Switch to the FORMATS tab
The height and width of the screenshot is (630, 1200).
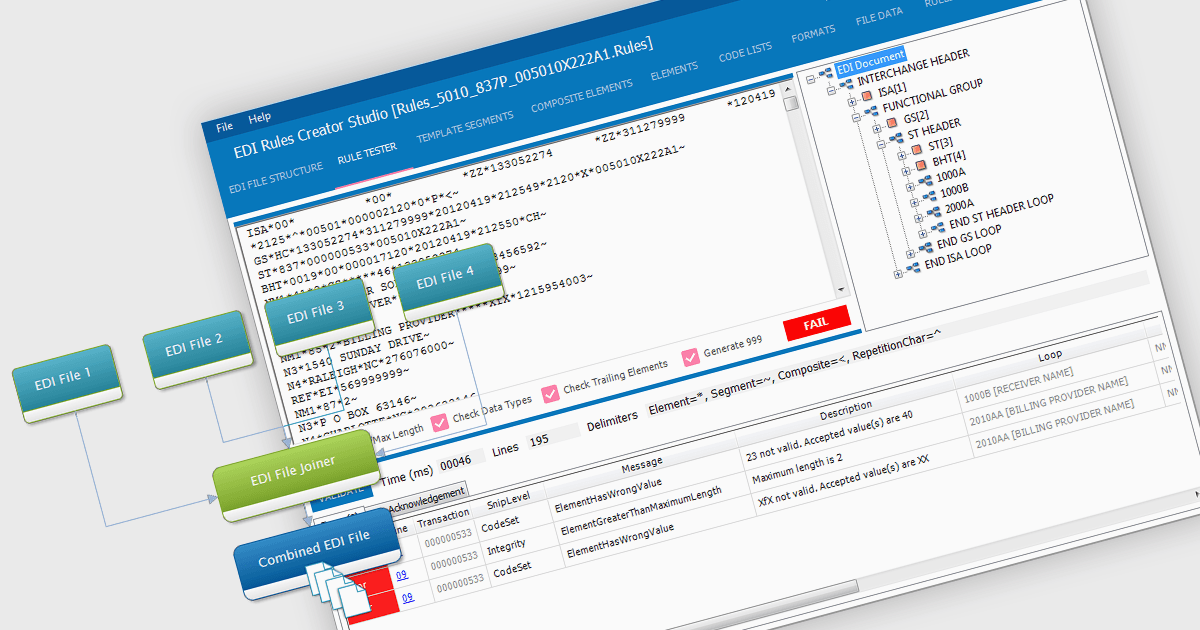point(813,34)
